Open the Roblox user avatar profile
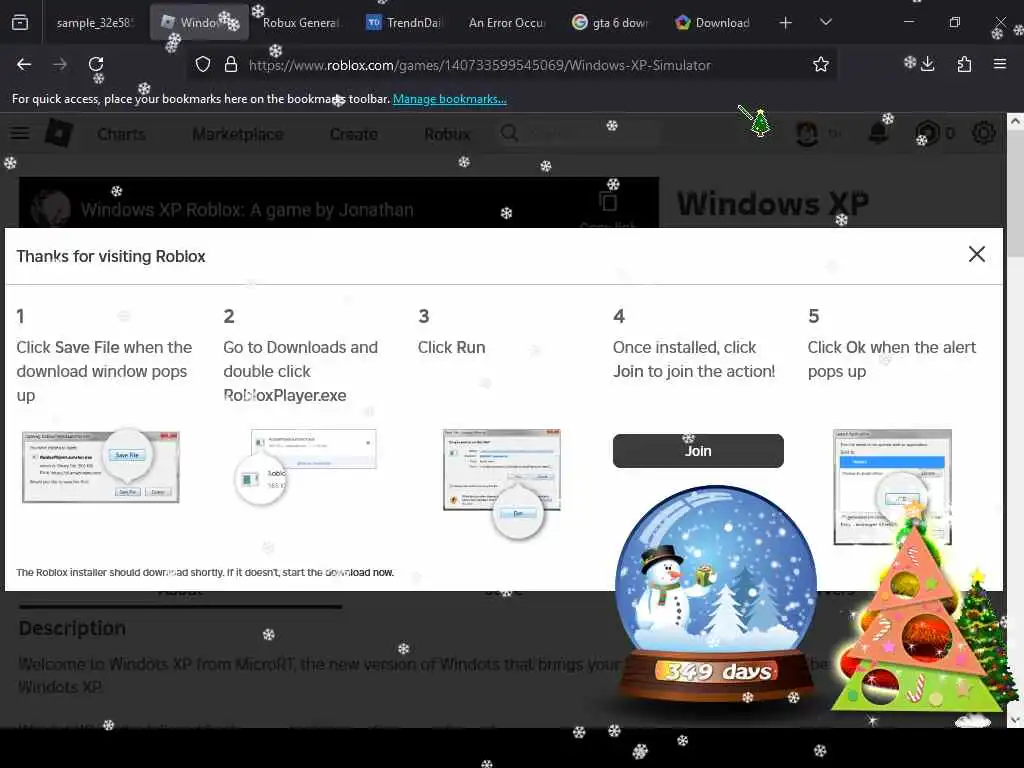The image size is (1024, 768). tap(807, 133)
